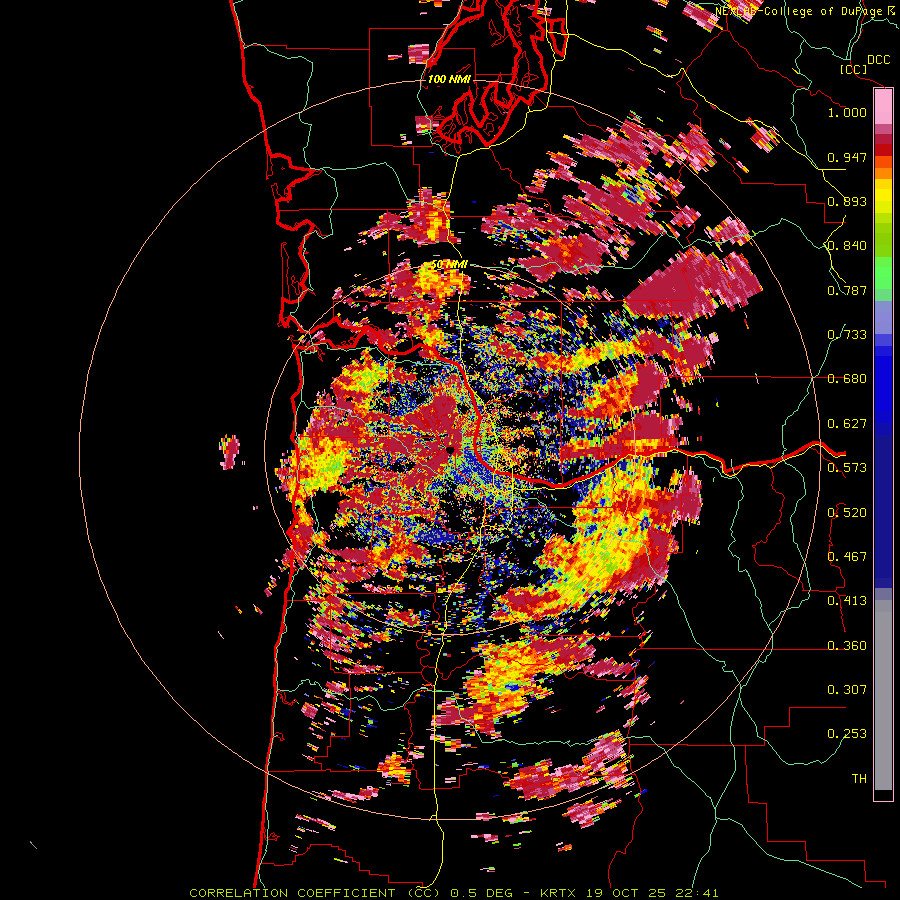Image resolution: width=900 pixels, height=900 pixels.
Task: Click the 1.000 legend value
Action: point(847,112)
